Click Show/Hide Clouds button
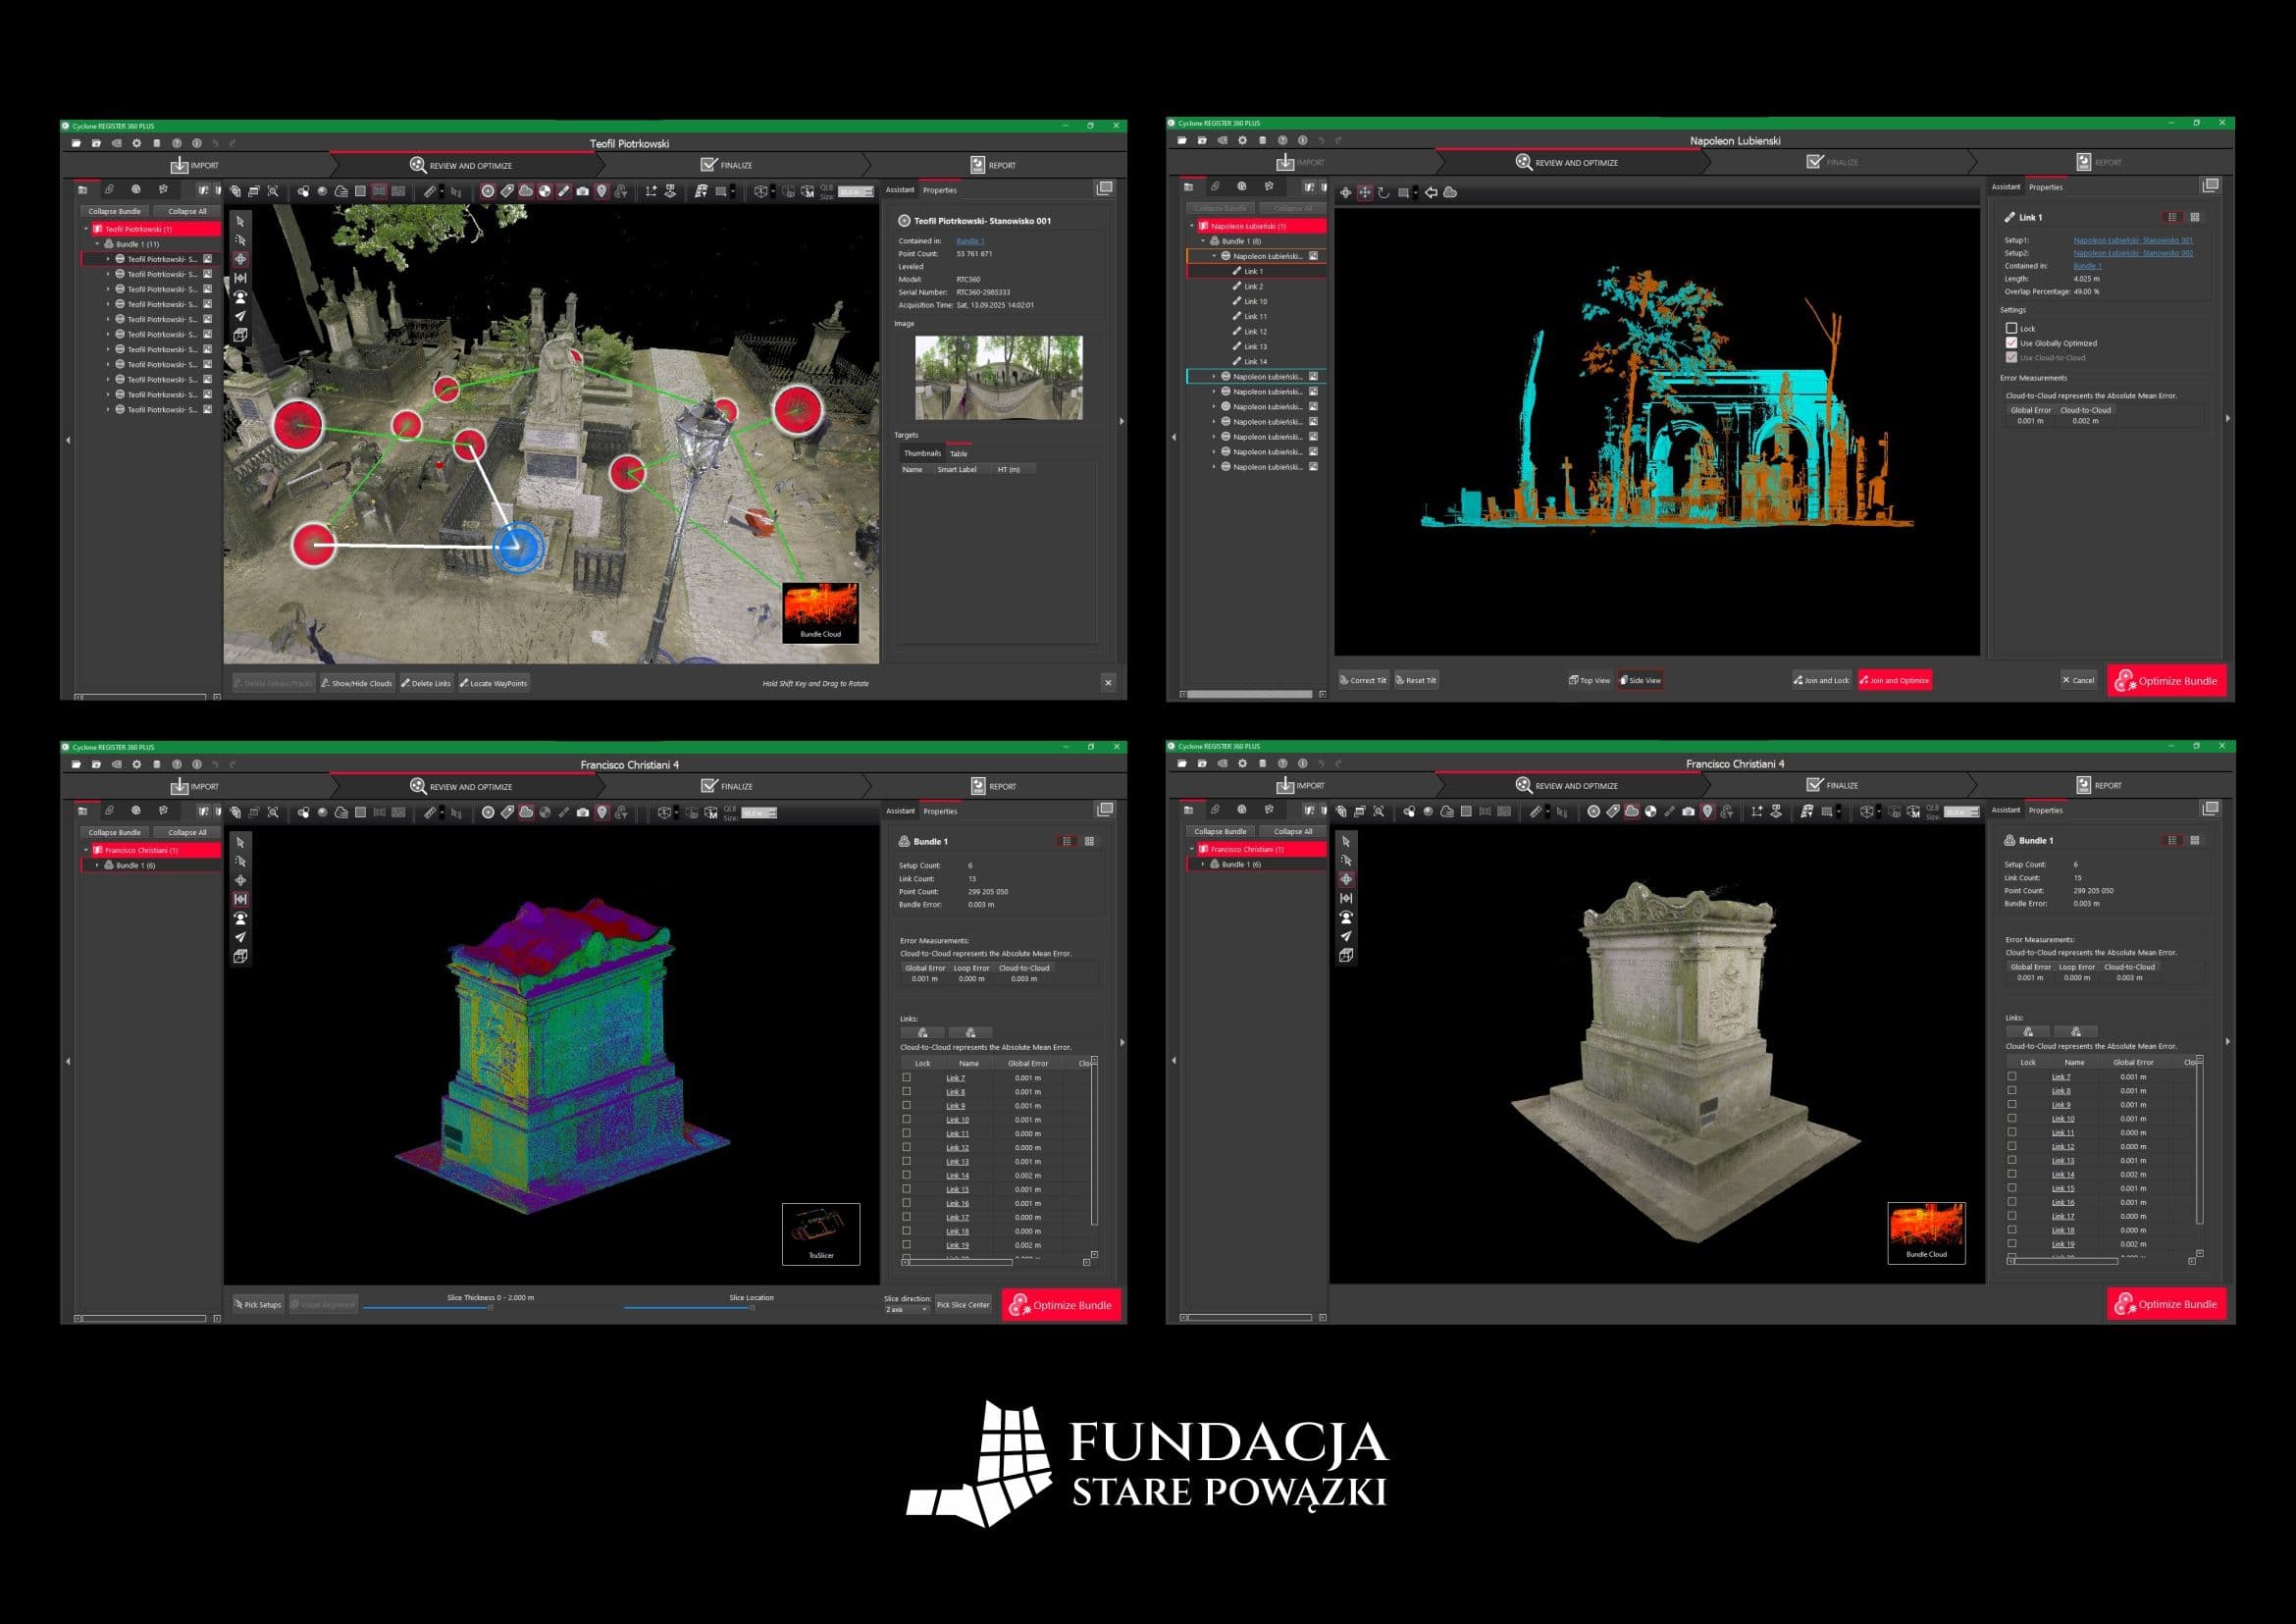Screen dimensions: 2296x1624 point(356,683)
